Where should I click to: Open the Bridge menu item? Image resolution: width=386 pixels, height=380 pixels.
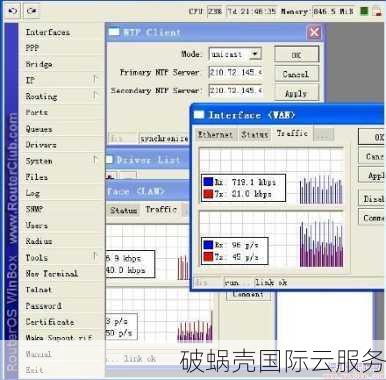(x=39, y=64)
